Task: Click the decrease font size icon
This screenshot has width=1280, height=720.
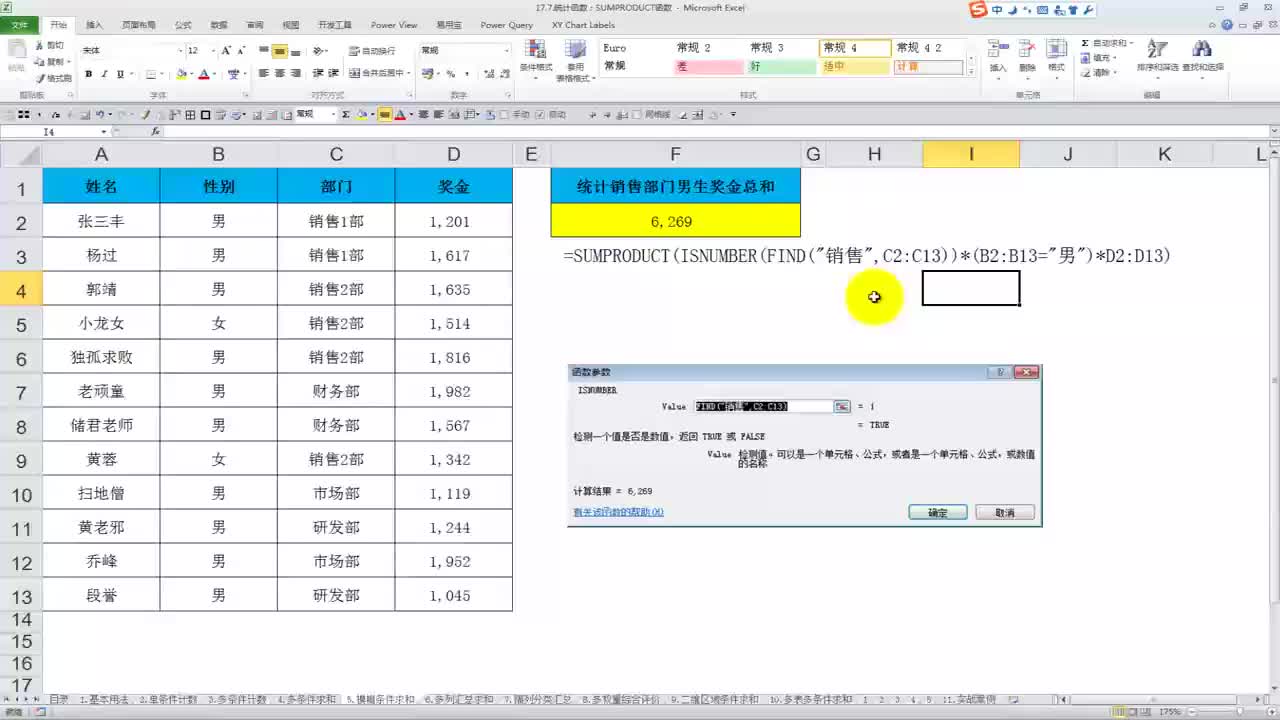Action: [241, 50]
